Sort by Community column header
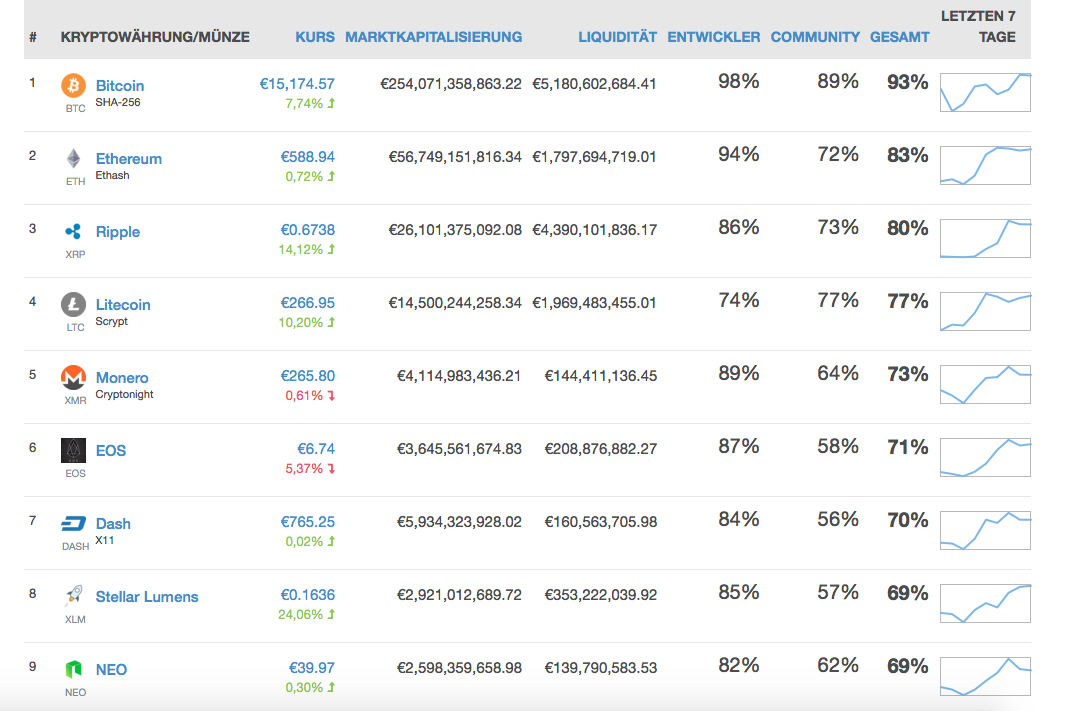The width and height of the screenshot is (1079, 711). click(x=815, y=37)
